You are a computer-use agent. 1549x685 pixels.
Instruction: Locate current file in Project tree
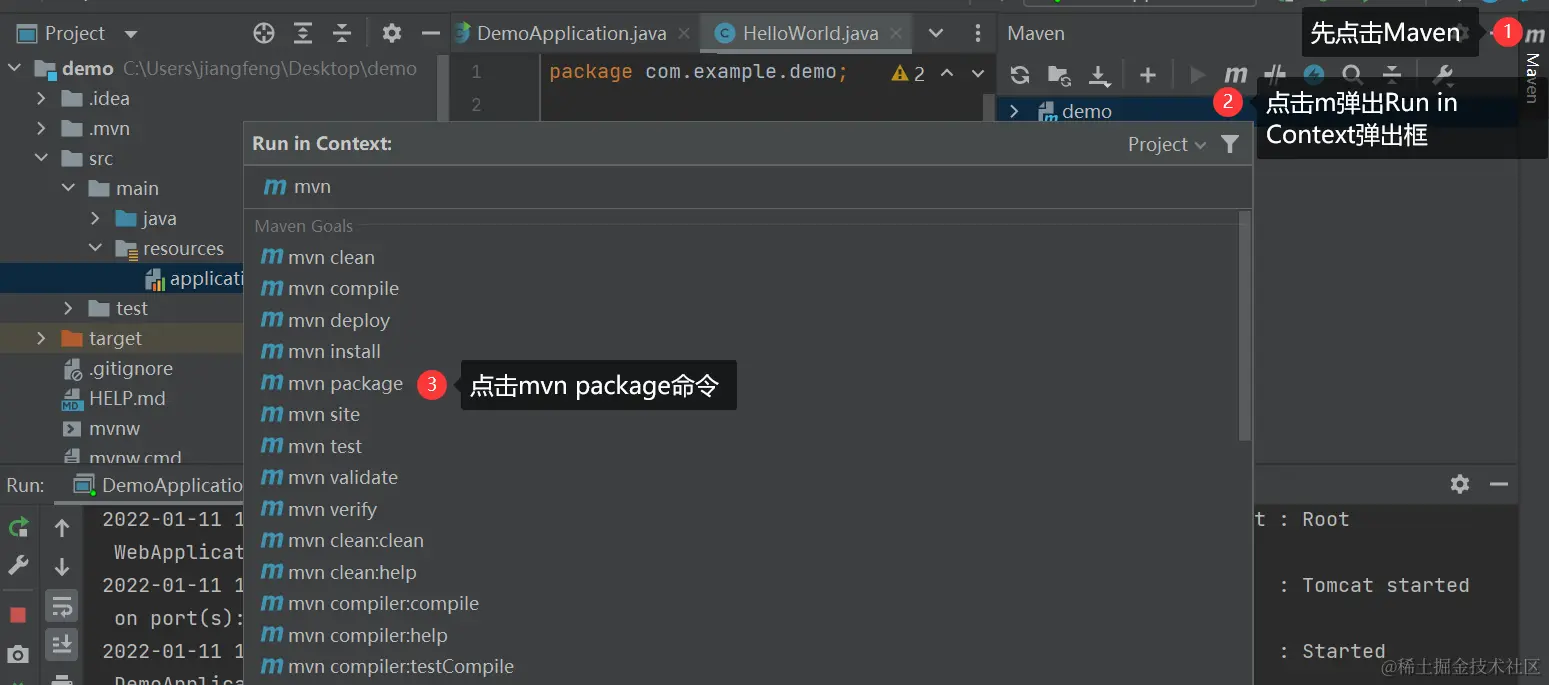[264, 33]
